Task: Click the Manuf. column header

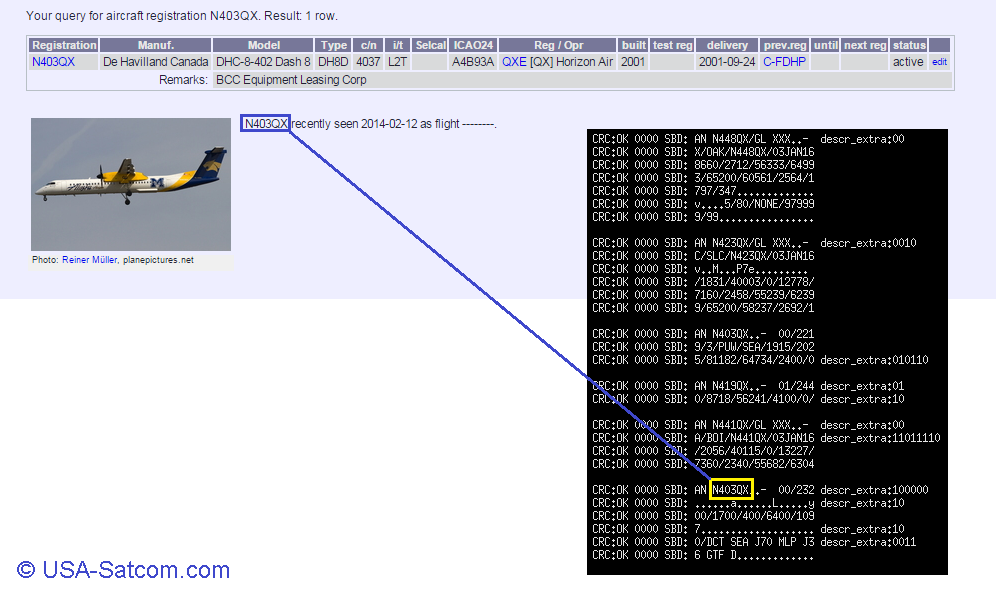Action: tap(156, 45)
